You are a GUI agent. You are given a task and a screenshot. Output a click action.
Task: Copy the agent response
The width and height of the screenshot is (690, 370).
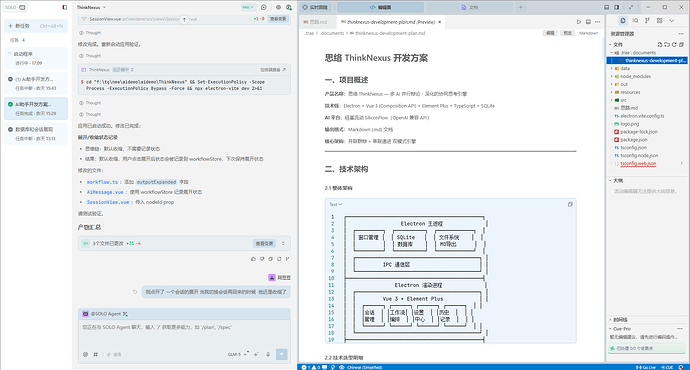(271, 259)
